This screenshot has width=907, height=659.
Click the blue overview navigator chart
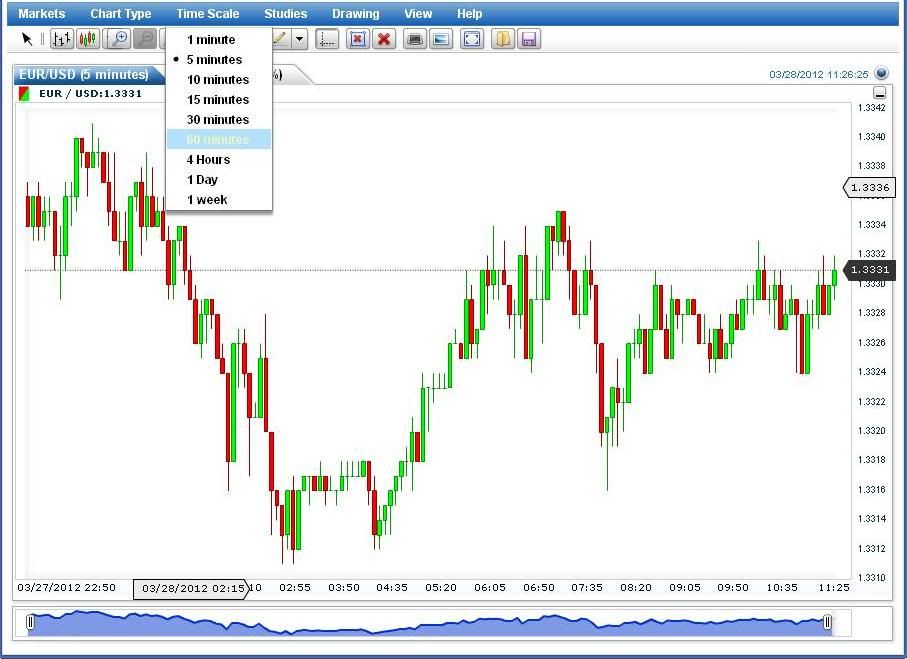[x=429, y=623]
